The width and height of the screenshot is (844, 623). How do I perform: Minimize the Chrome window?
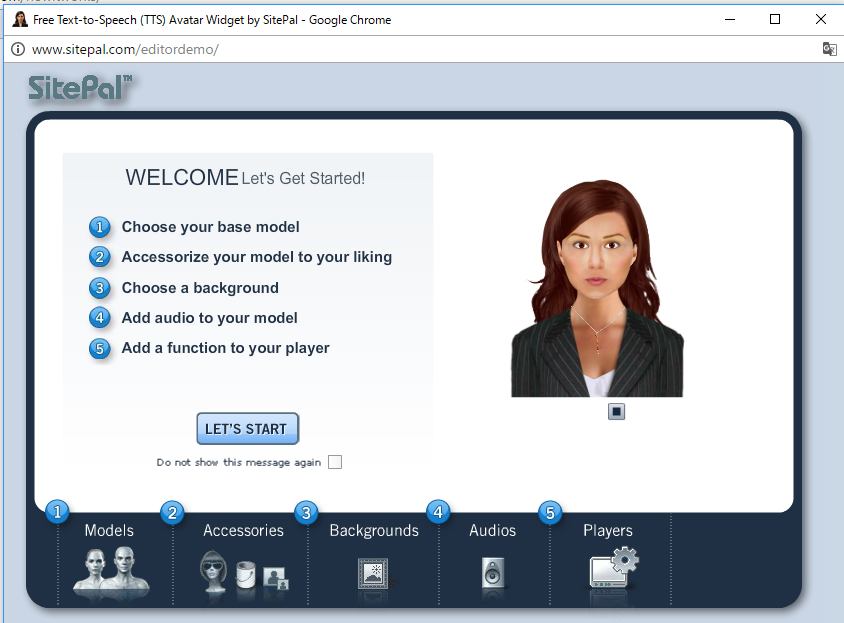coord(730,19)
